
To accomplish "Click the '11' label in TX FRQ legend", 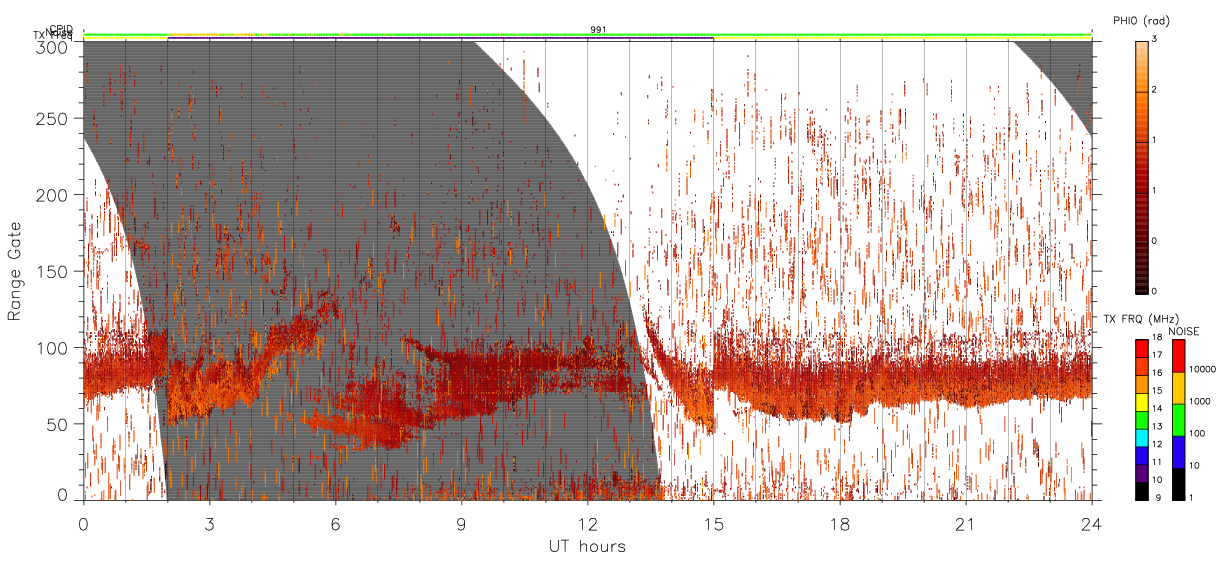I will pos(1158,462).
